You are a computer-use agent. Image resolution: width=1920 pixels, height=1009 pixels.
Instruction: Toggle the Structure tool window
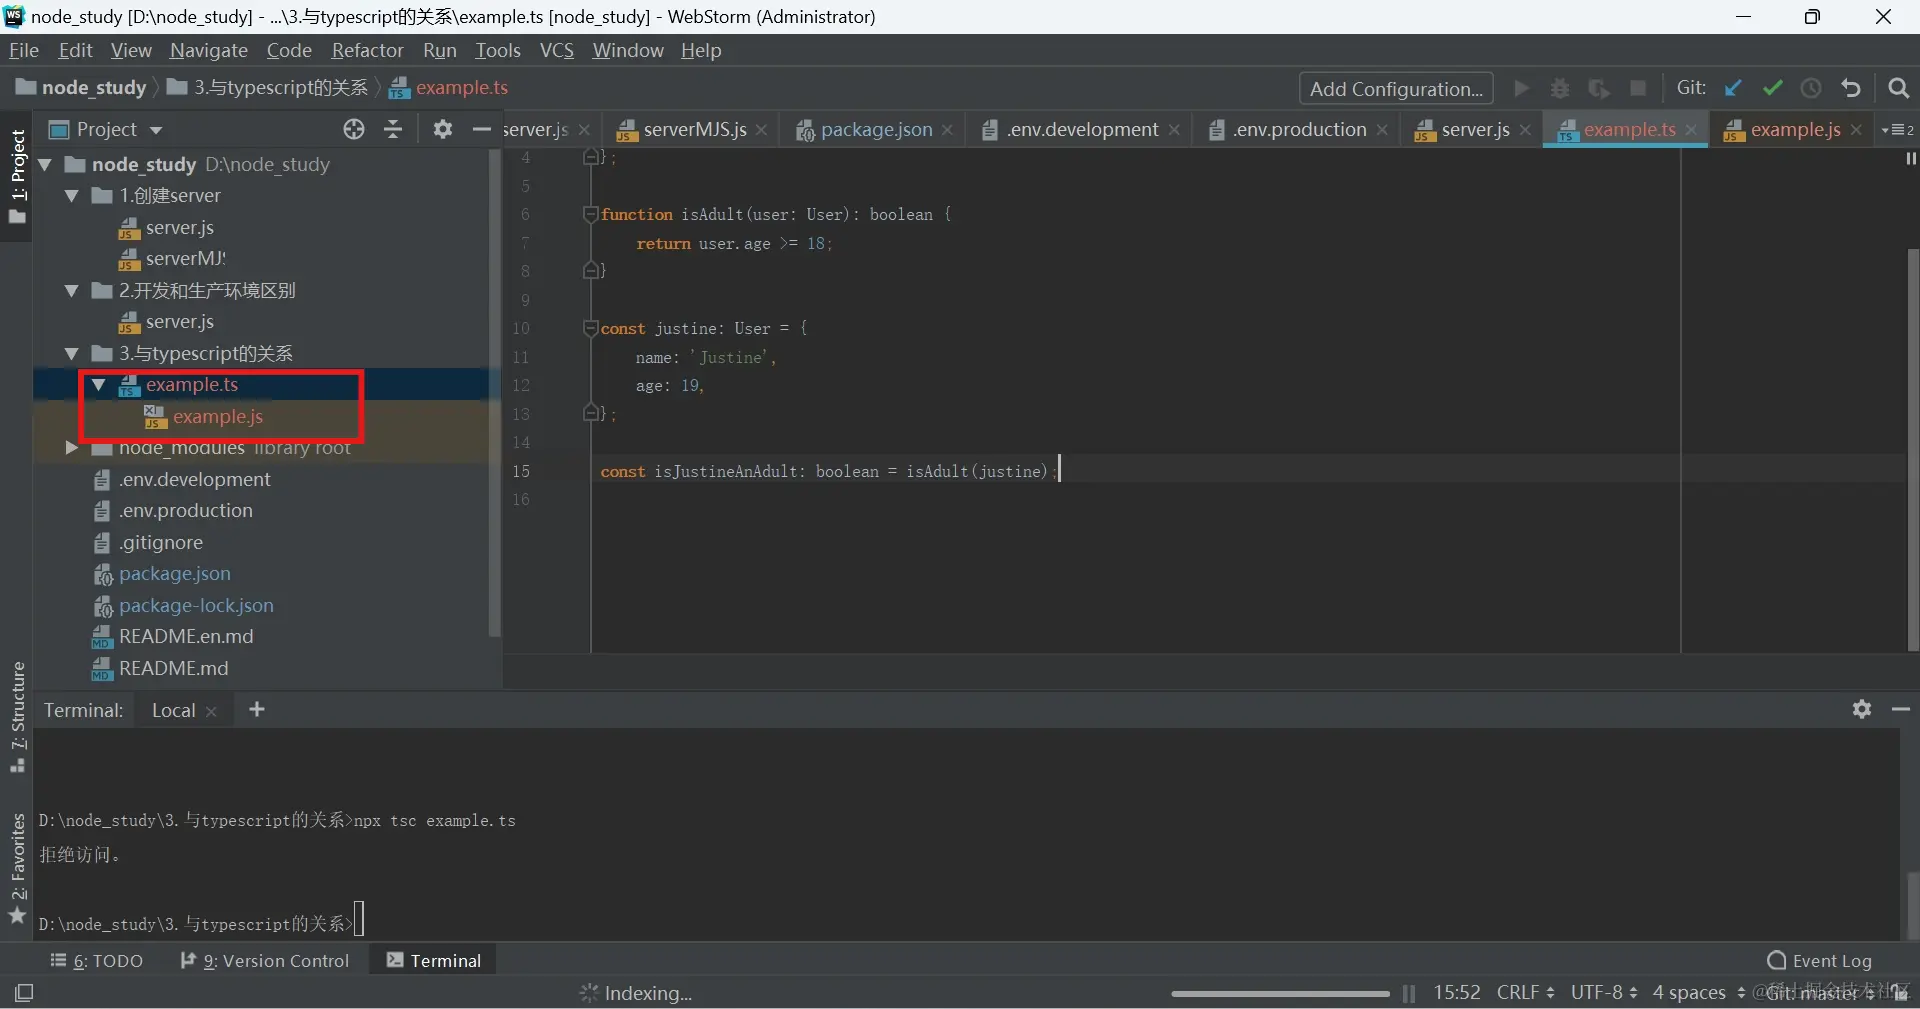(17, 716)
